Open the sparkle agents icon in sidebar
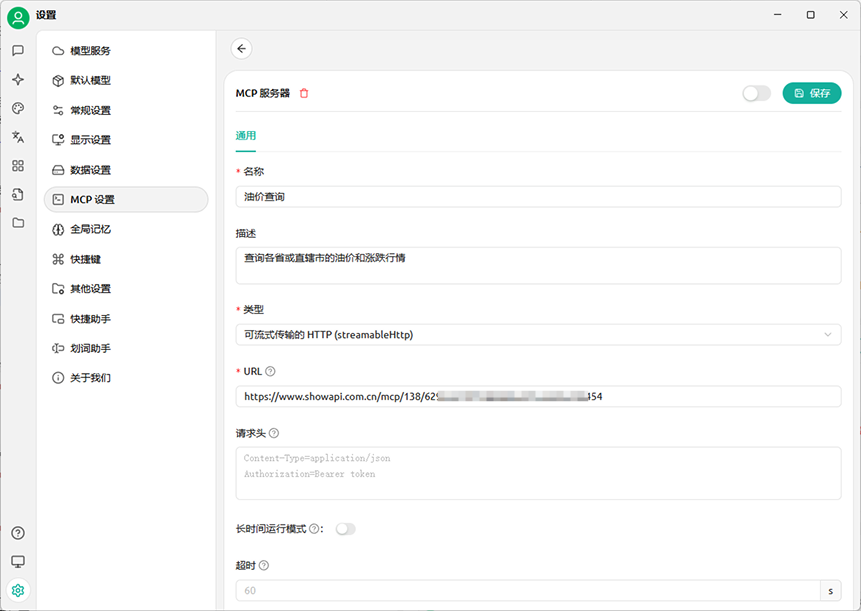The image size is (861, 611). point(18,79)
